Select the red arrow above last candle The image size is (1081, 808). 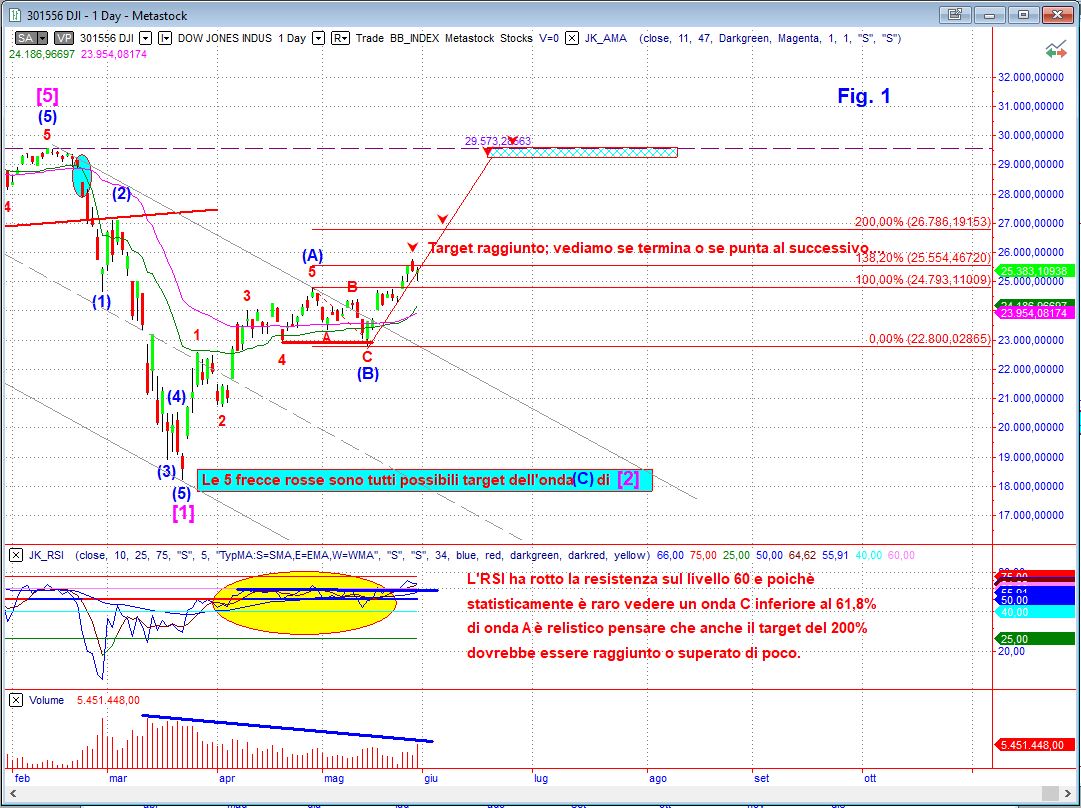412,248
